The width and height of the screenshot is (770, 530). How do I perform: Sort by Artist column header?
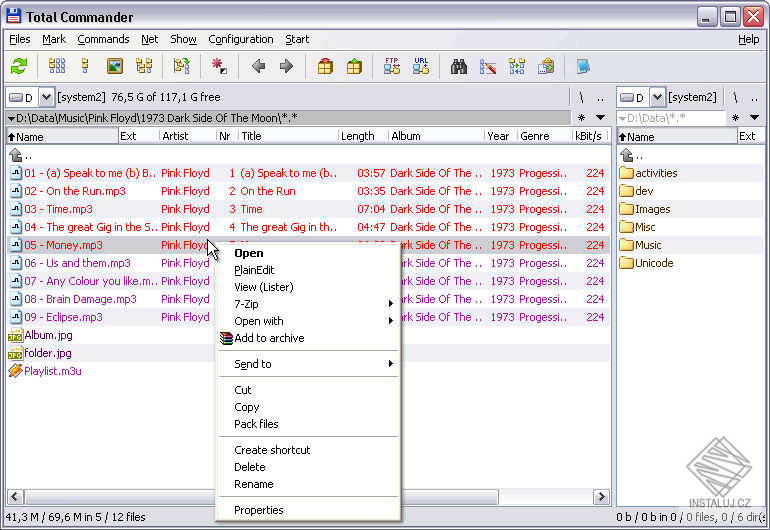[x=187, y=136]
